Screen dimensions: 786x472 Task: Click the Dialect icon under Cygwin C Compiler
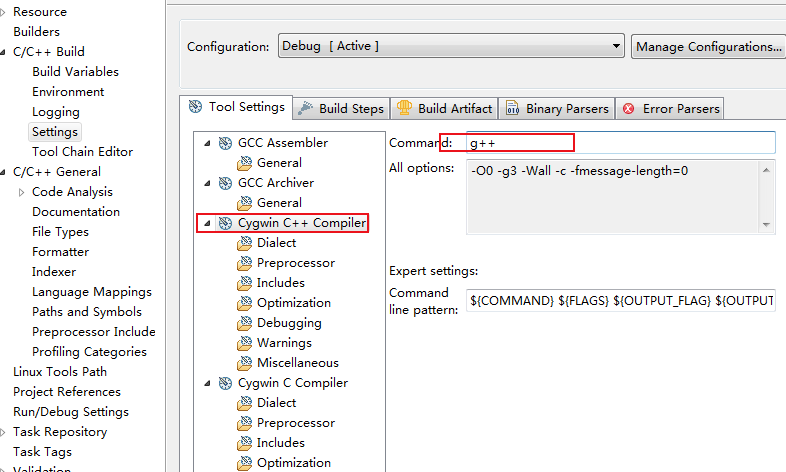pyautogui.click(x=244, y=403)
